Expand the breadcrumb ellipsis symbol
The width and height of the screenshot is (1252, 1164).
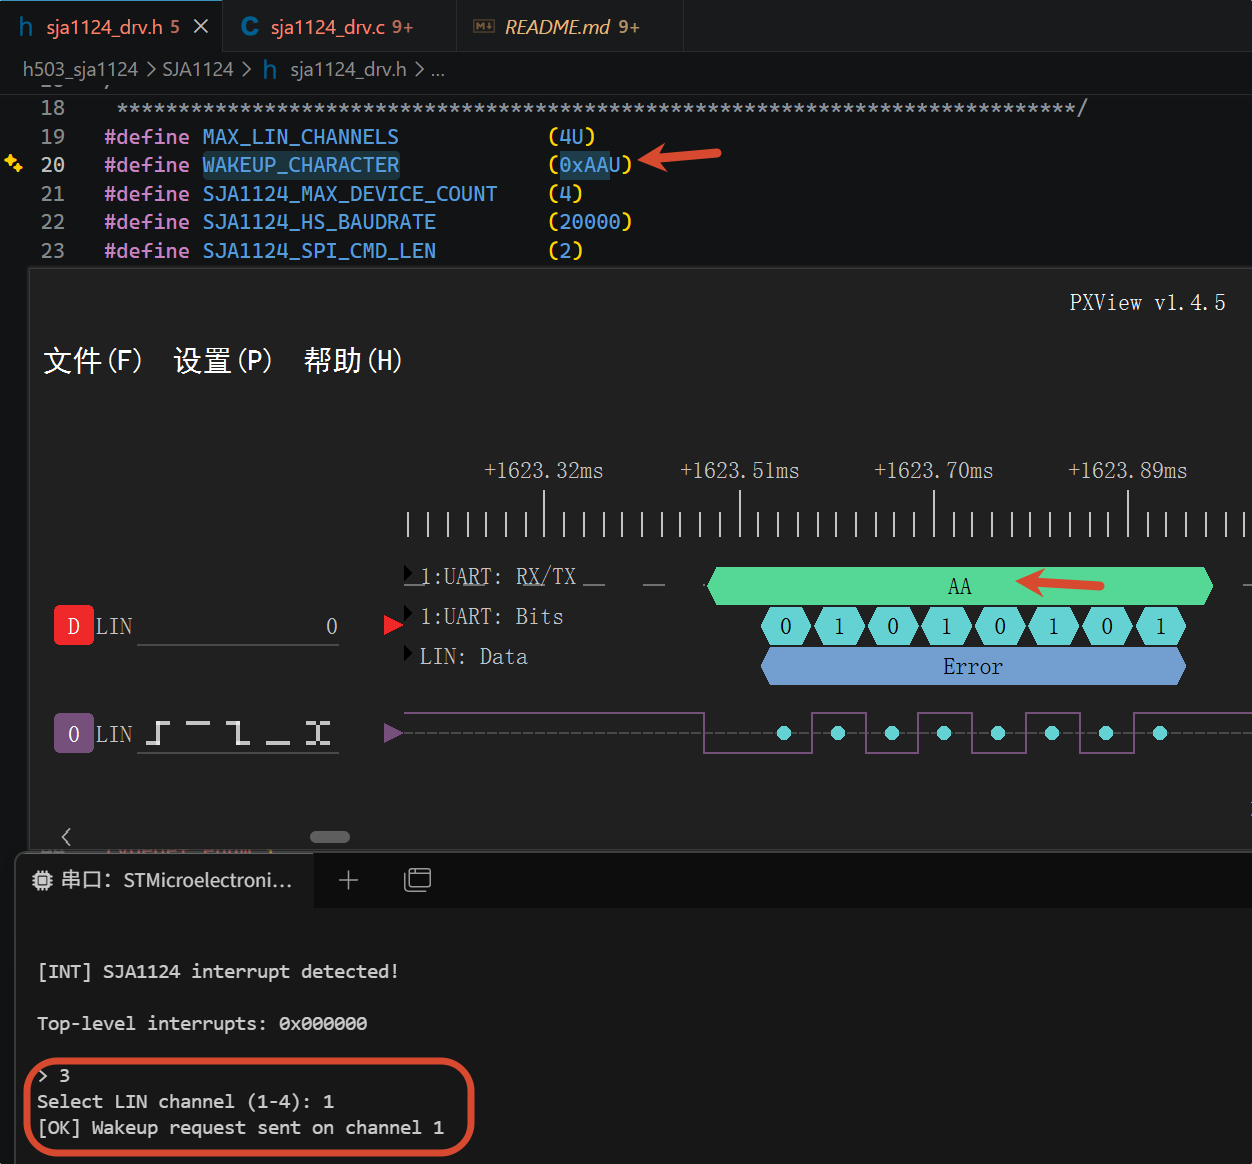(438, 69)
